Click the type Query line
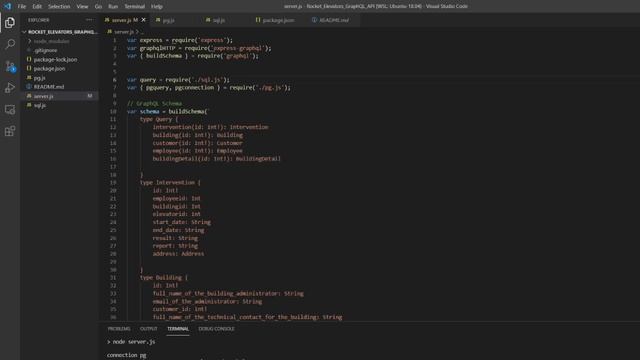 pyautogui.click(x=159, y=119)
